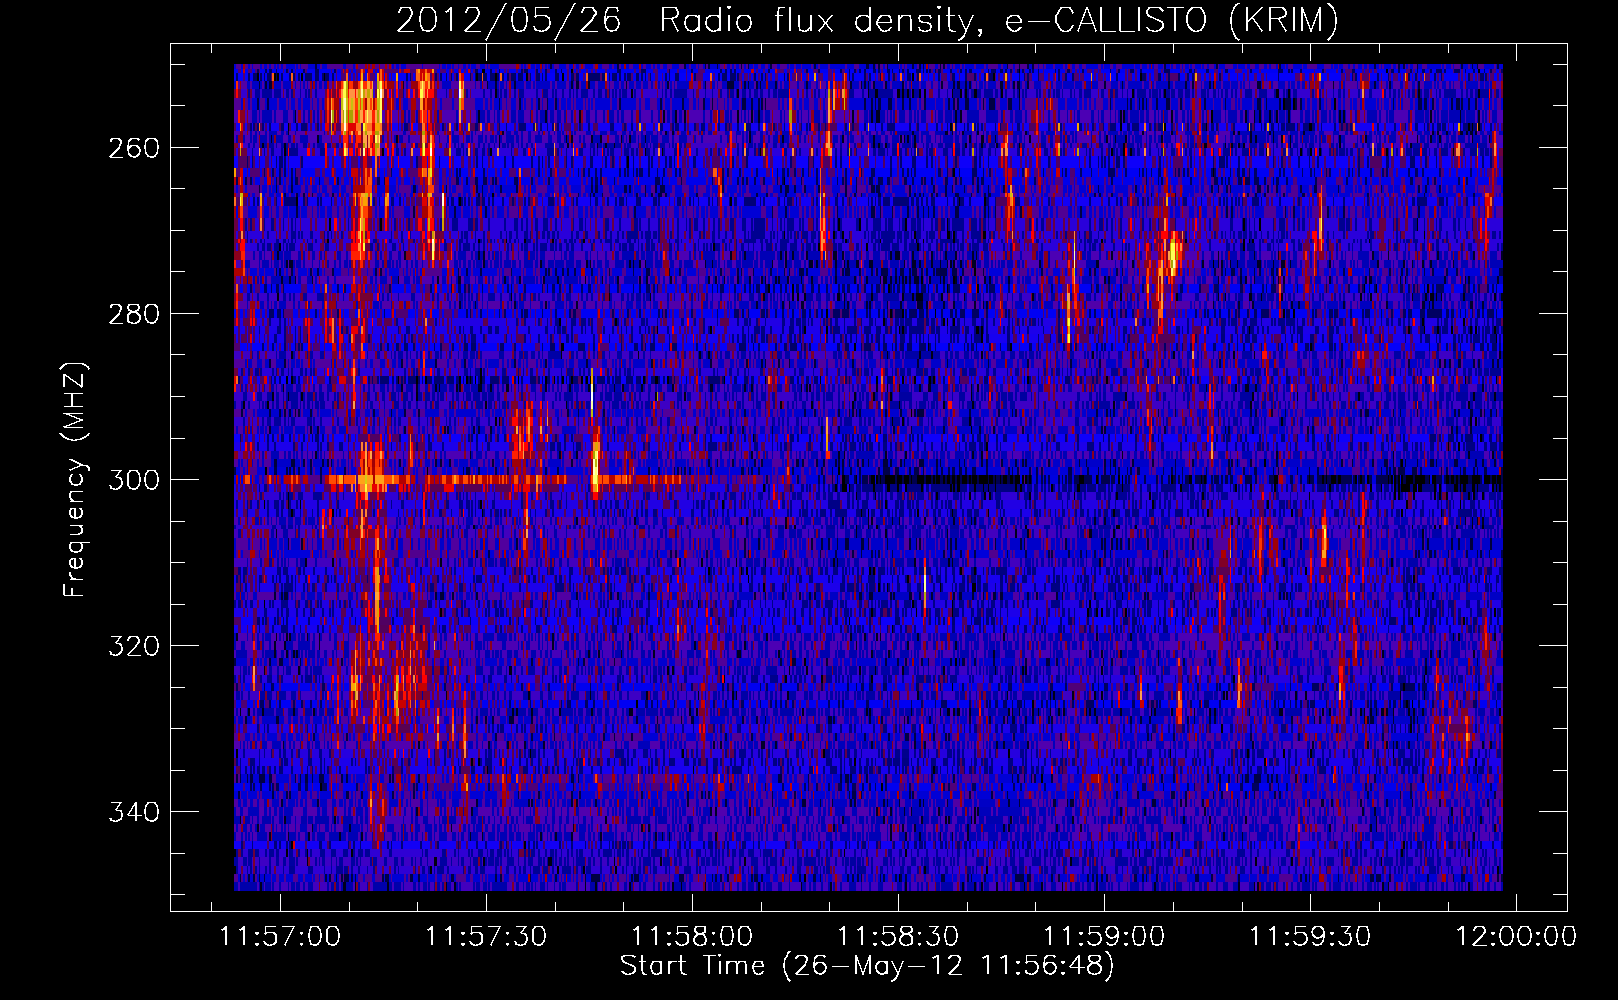Click the 12:00:00 time tick label
Viewport: 1618px width, 1000px height.
pos(1516,937)
